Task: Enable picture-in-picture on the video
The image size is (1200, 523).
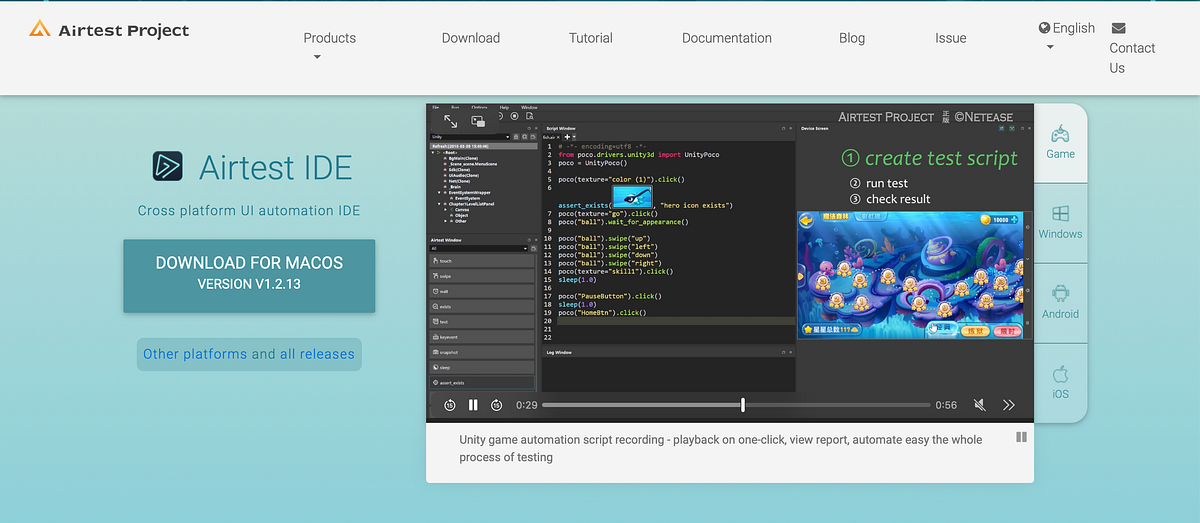Action: (x=479, y=121)
